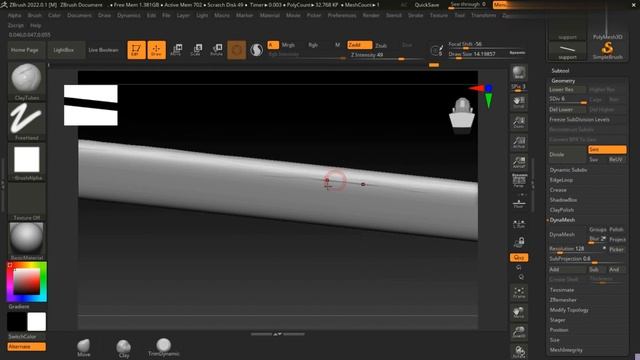Click the ZoomD3D icon in right shelf
Image resolution: width=640 pixels, height=360 pixels.
519,332
